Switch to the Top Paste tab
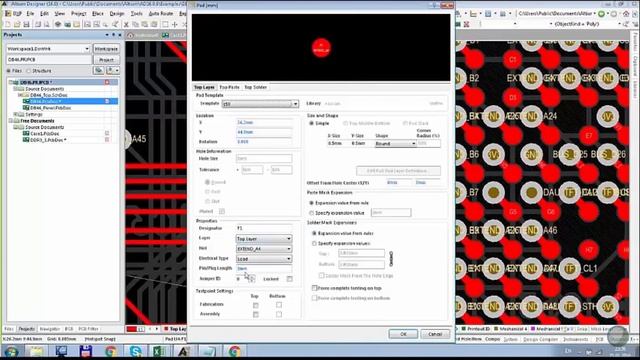The width and height of the screenshot is (640, 360). tap(229, 87)
